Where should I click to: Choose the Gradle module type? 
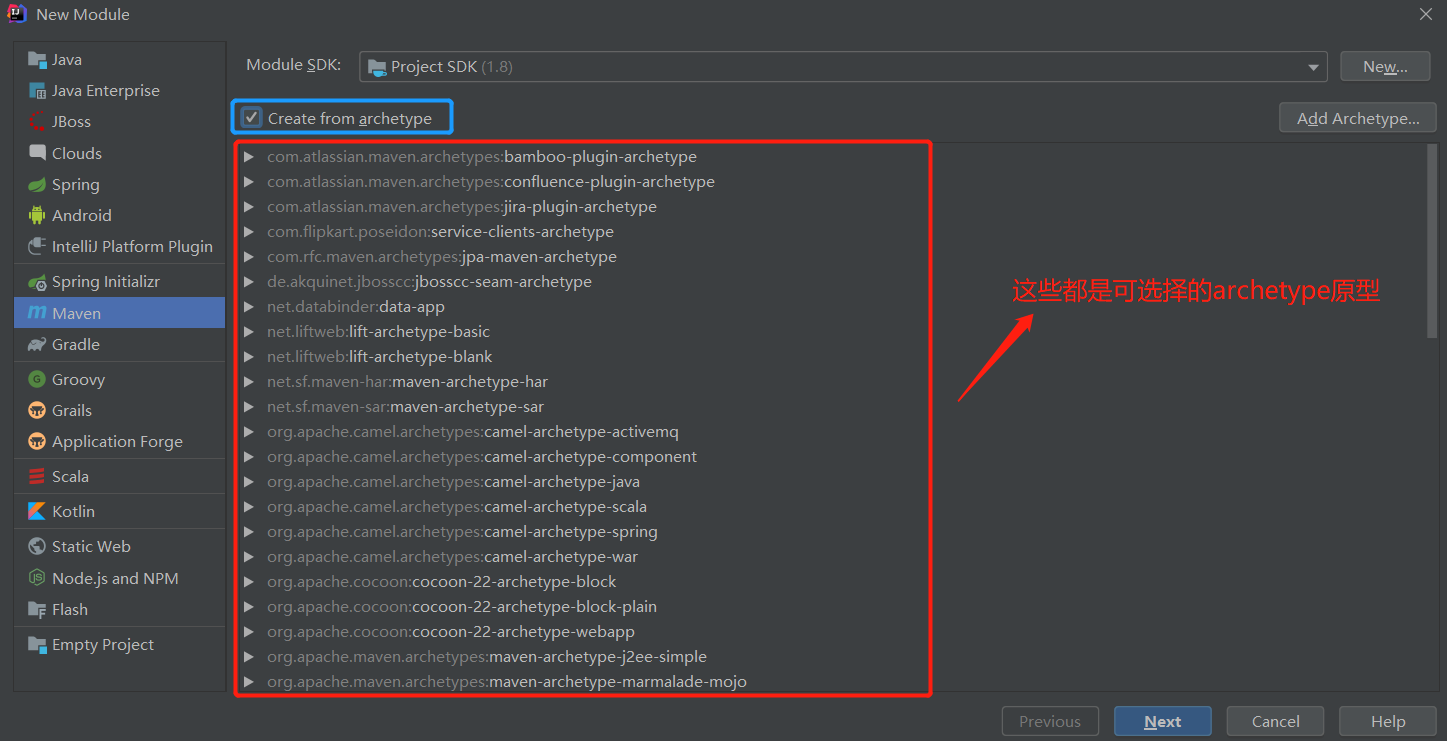tap(119, 345)
